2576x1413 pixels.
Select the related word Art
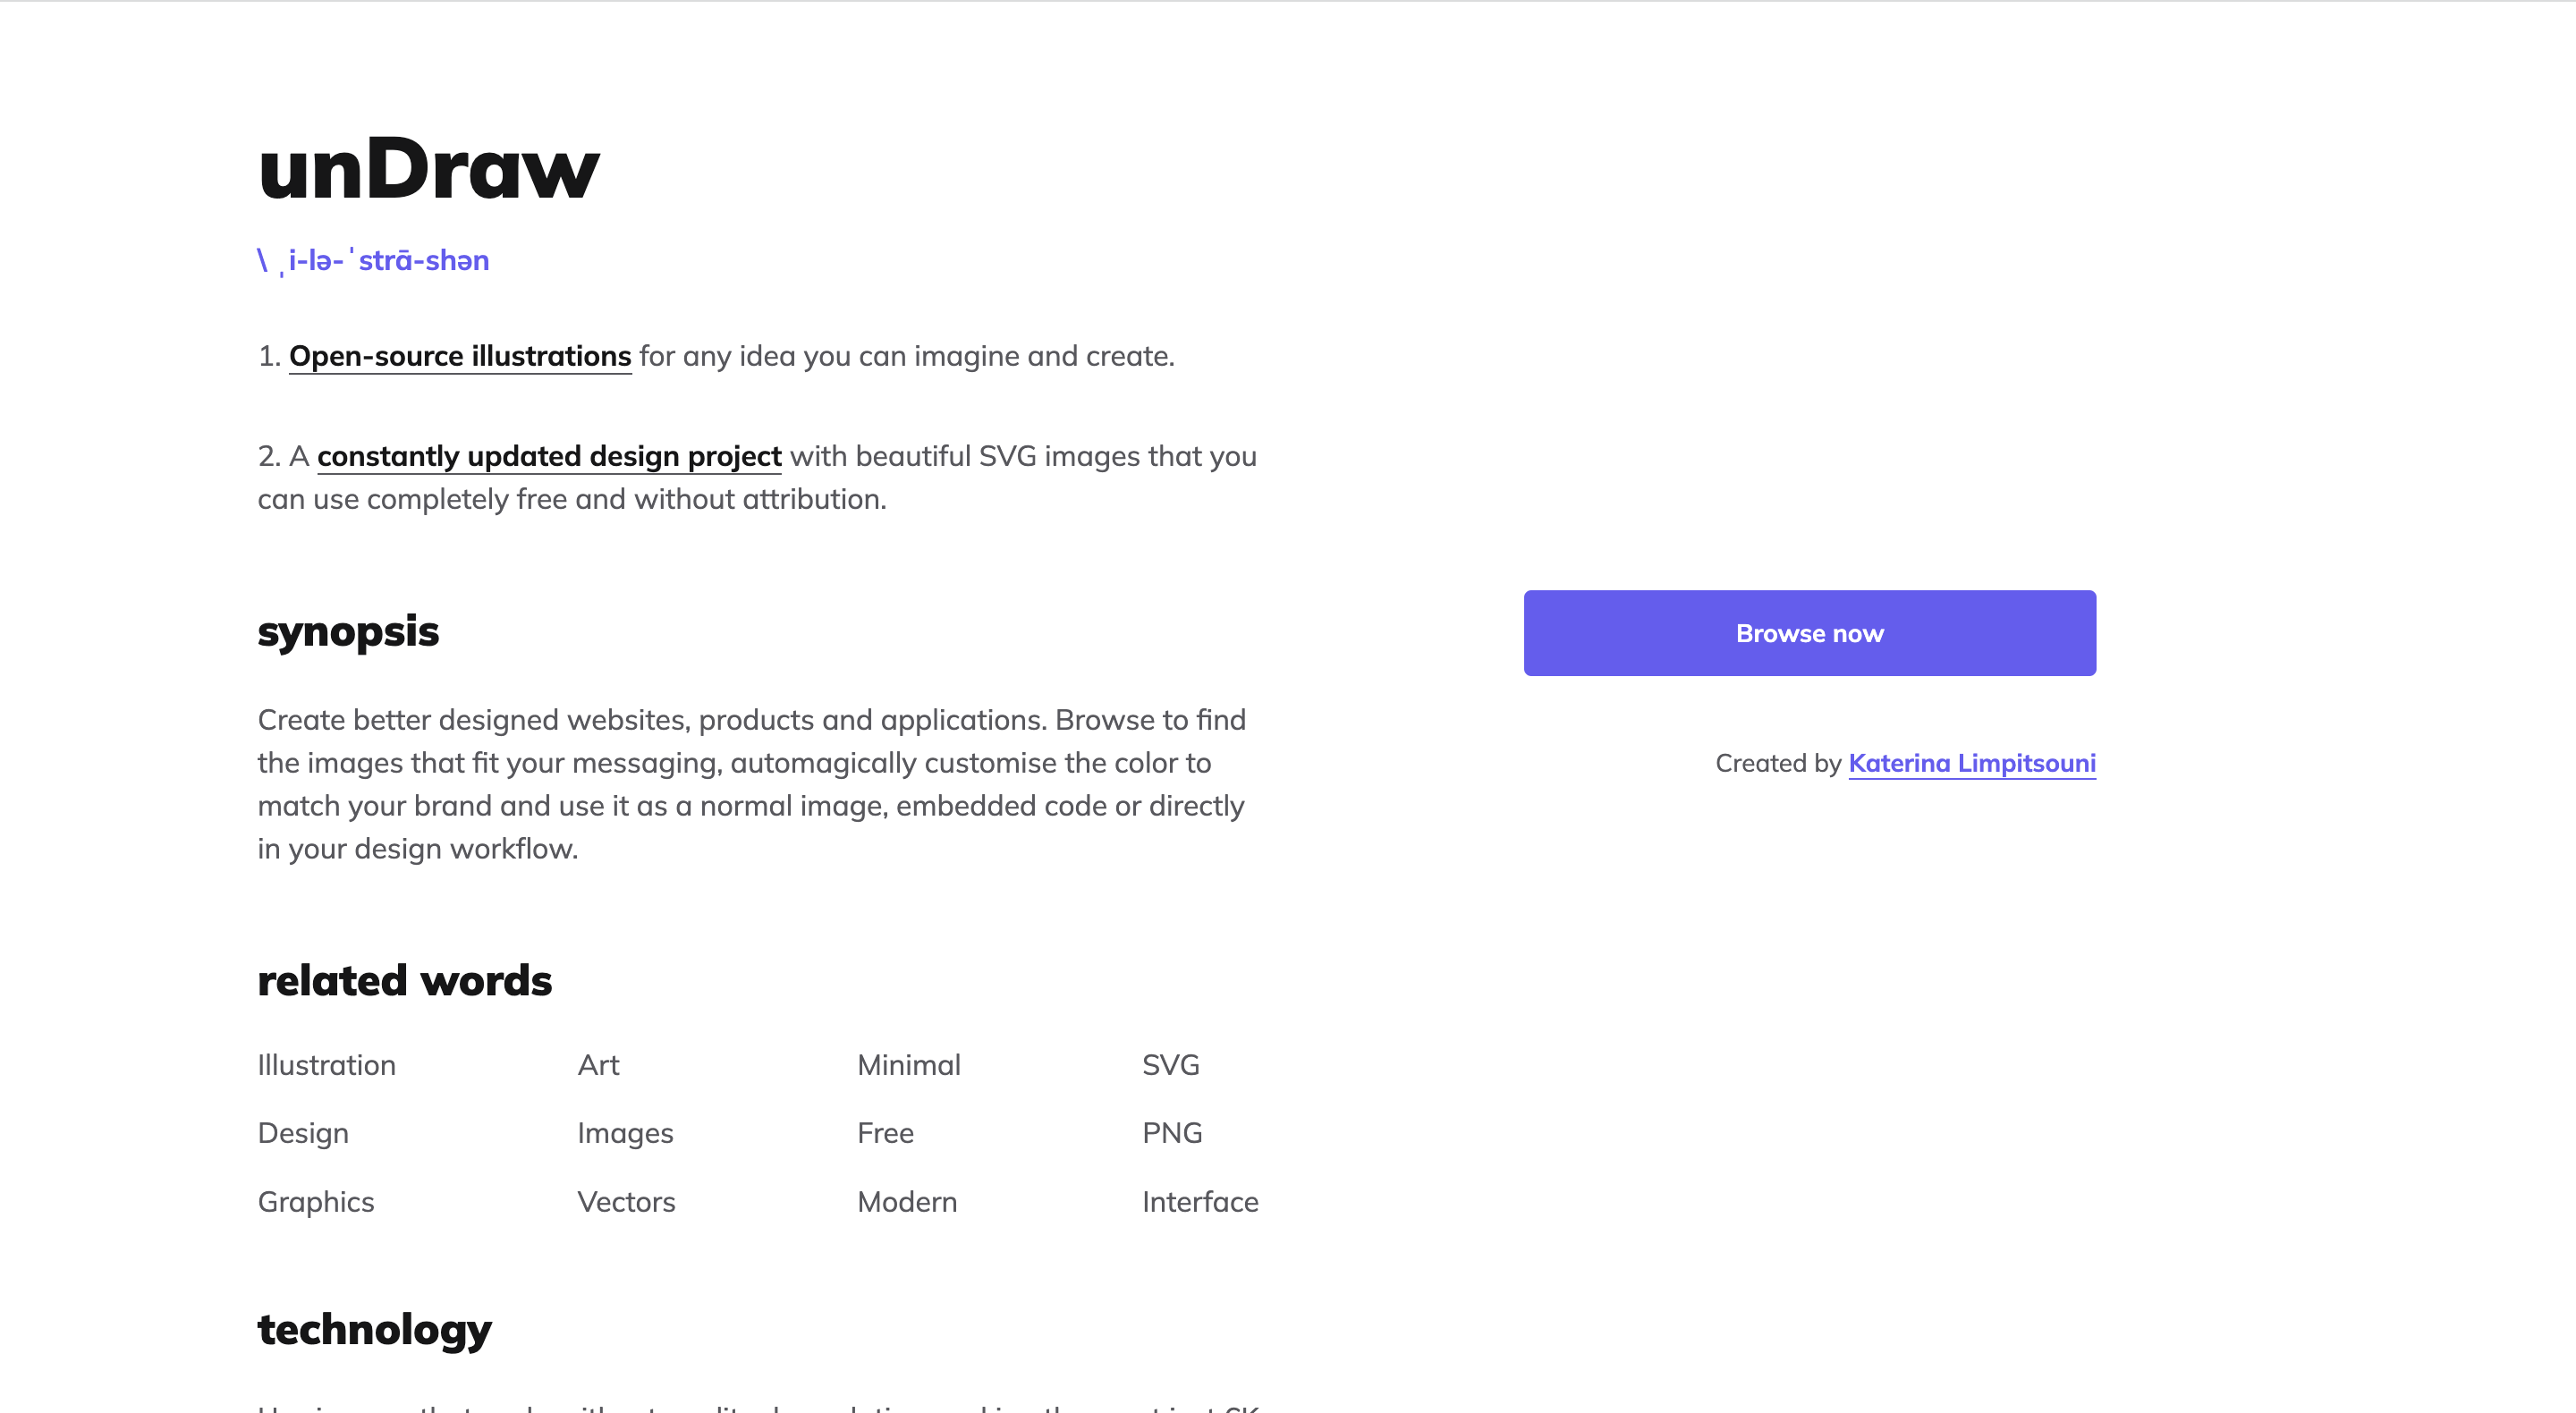tap(598, 1065)
